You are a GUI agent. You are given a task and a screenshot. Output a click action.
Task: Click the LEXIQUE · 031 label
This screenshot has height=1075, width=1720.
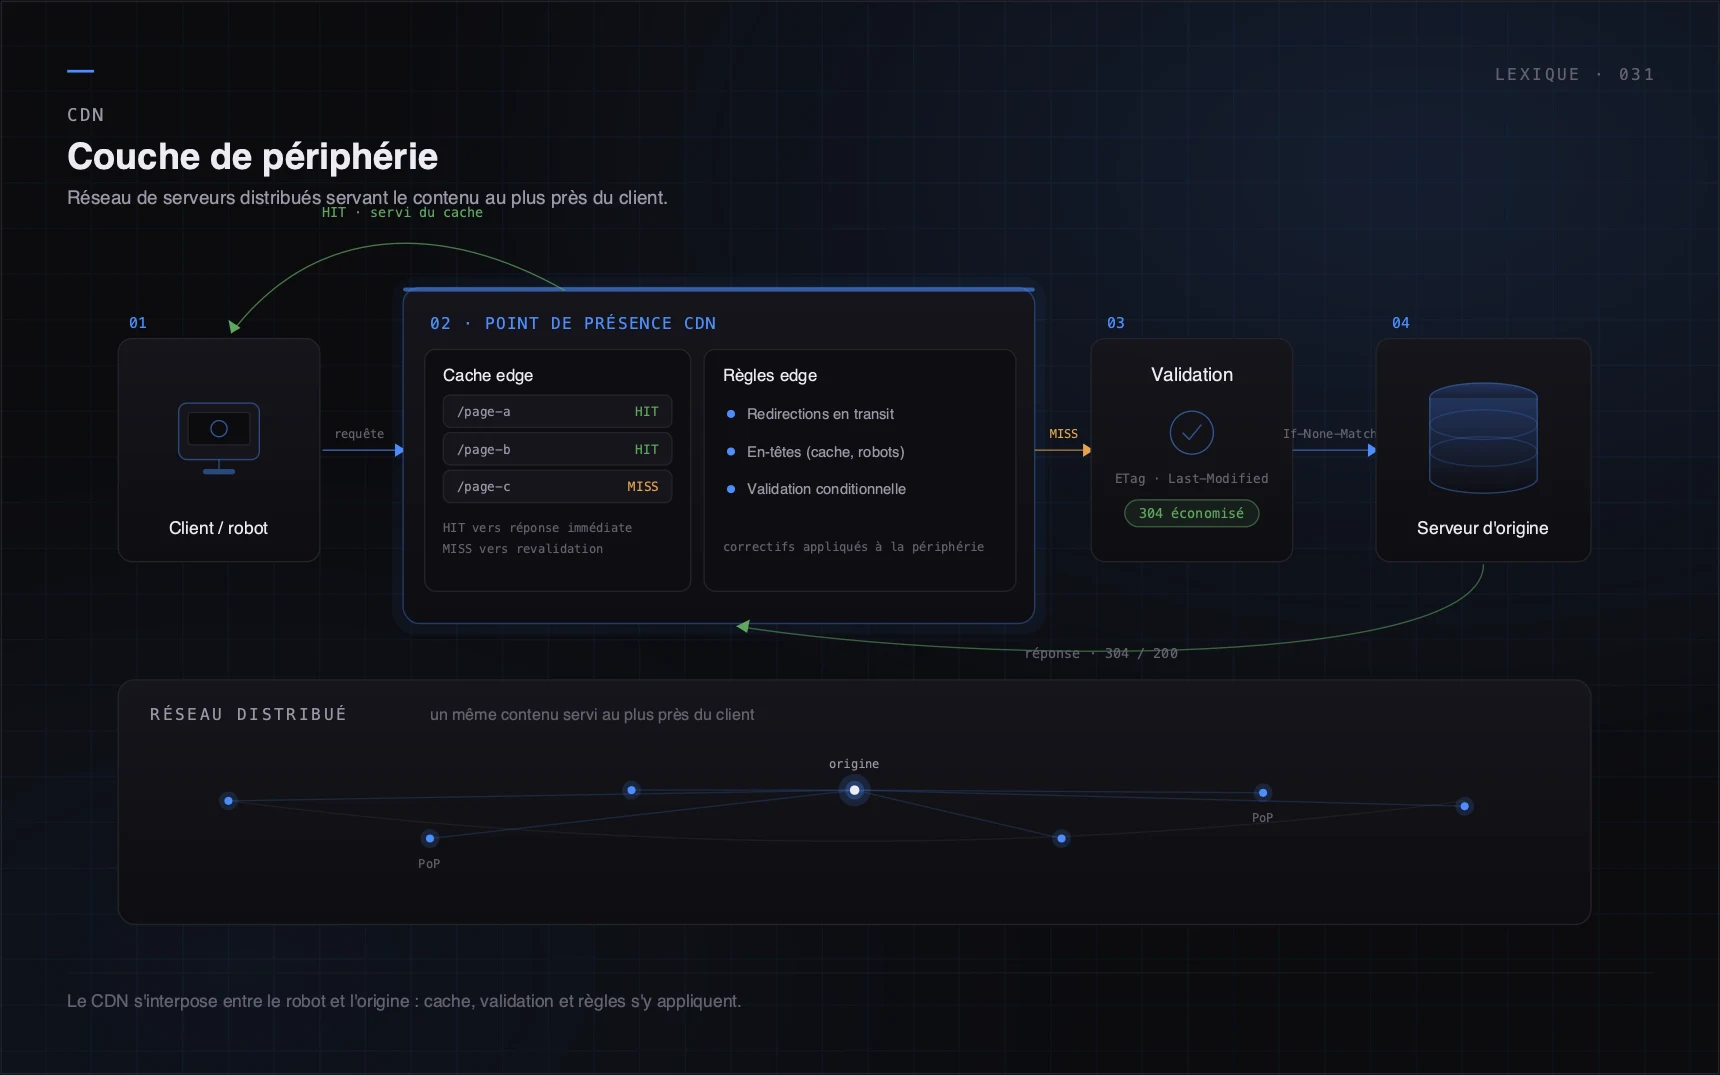point(1575,74)
